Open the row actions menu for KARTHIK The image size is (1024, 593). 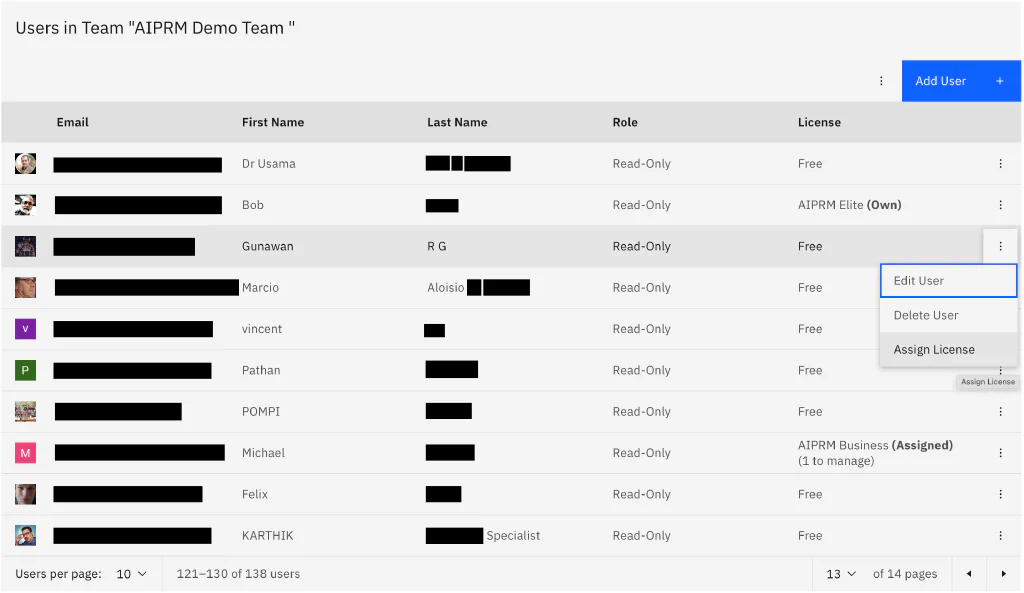(1000, 536)
